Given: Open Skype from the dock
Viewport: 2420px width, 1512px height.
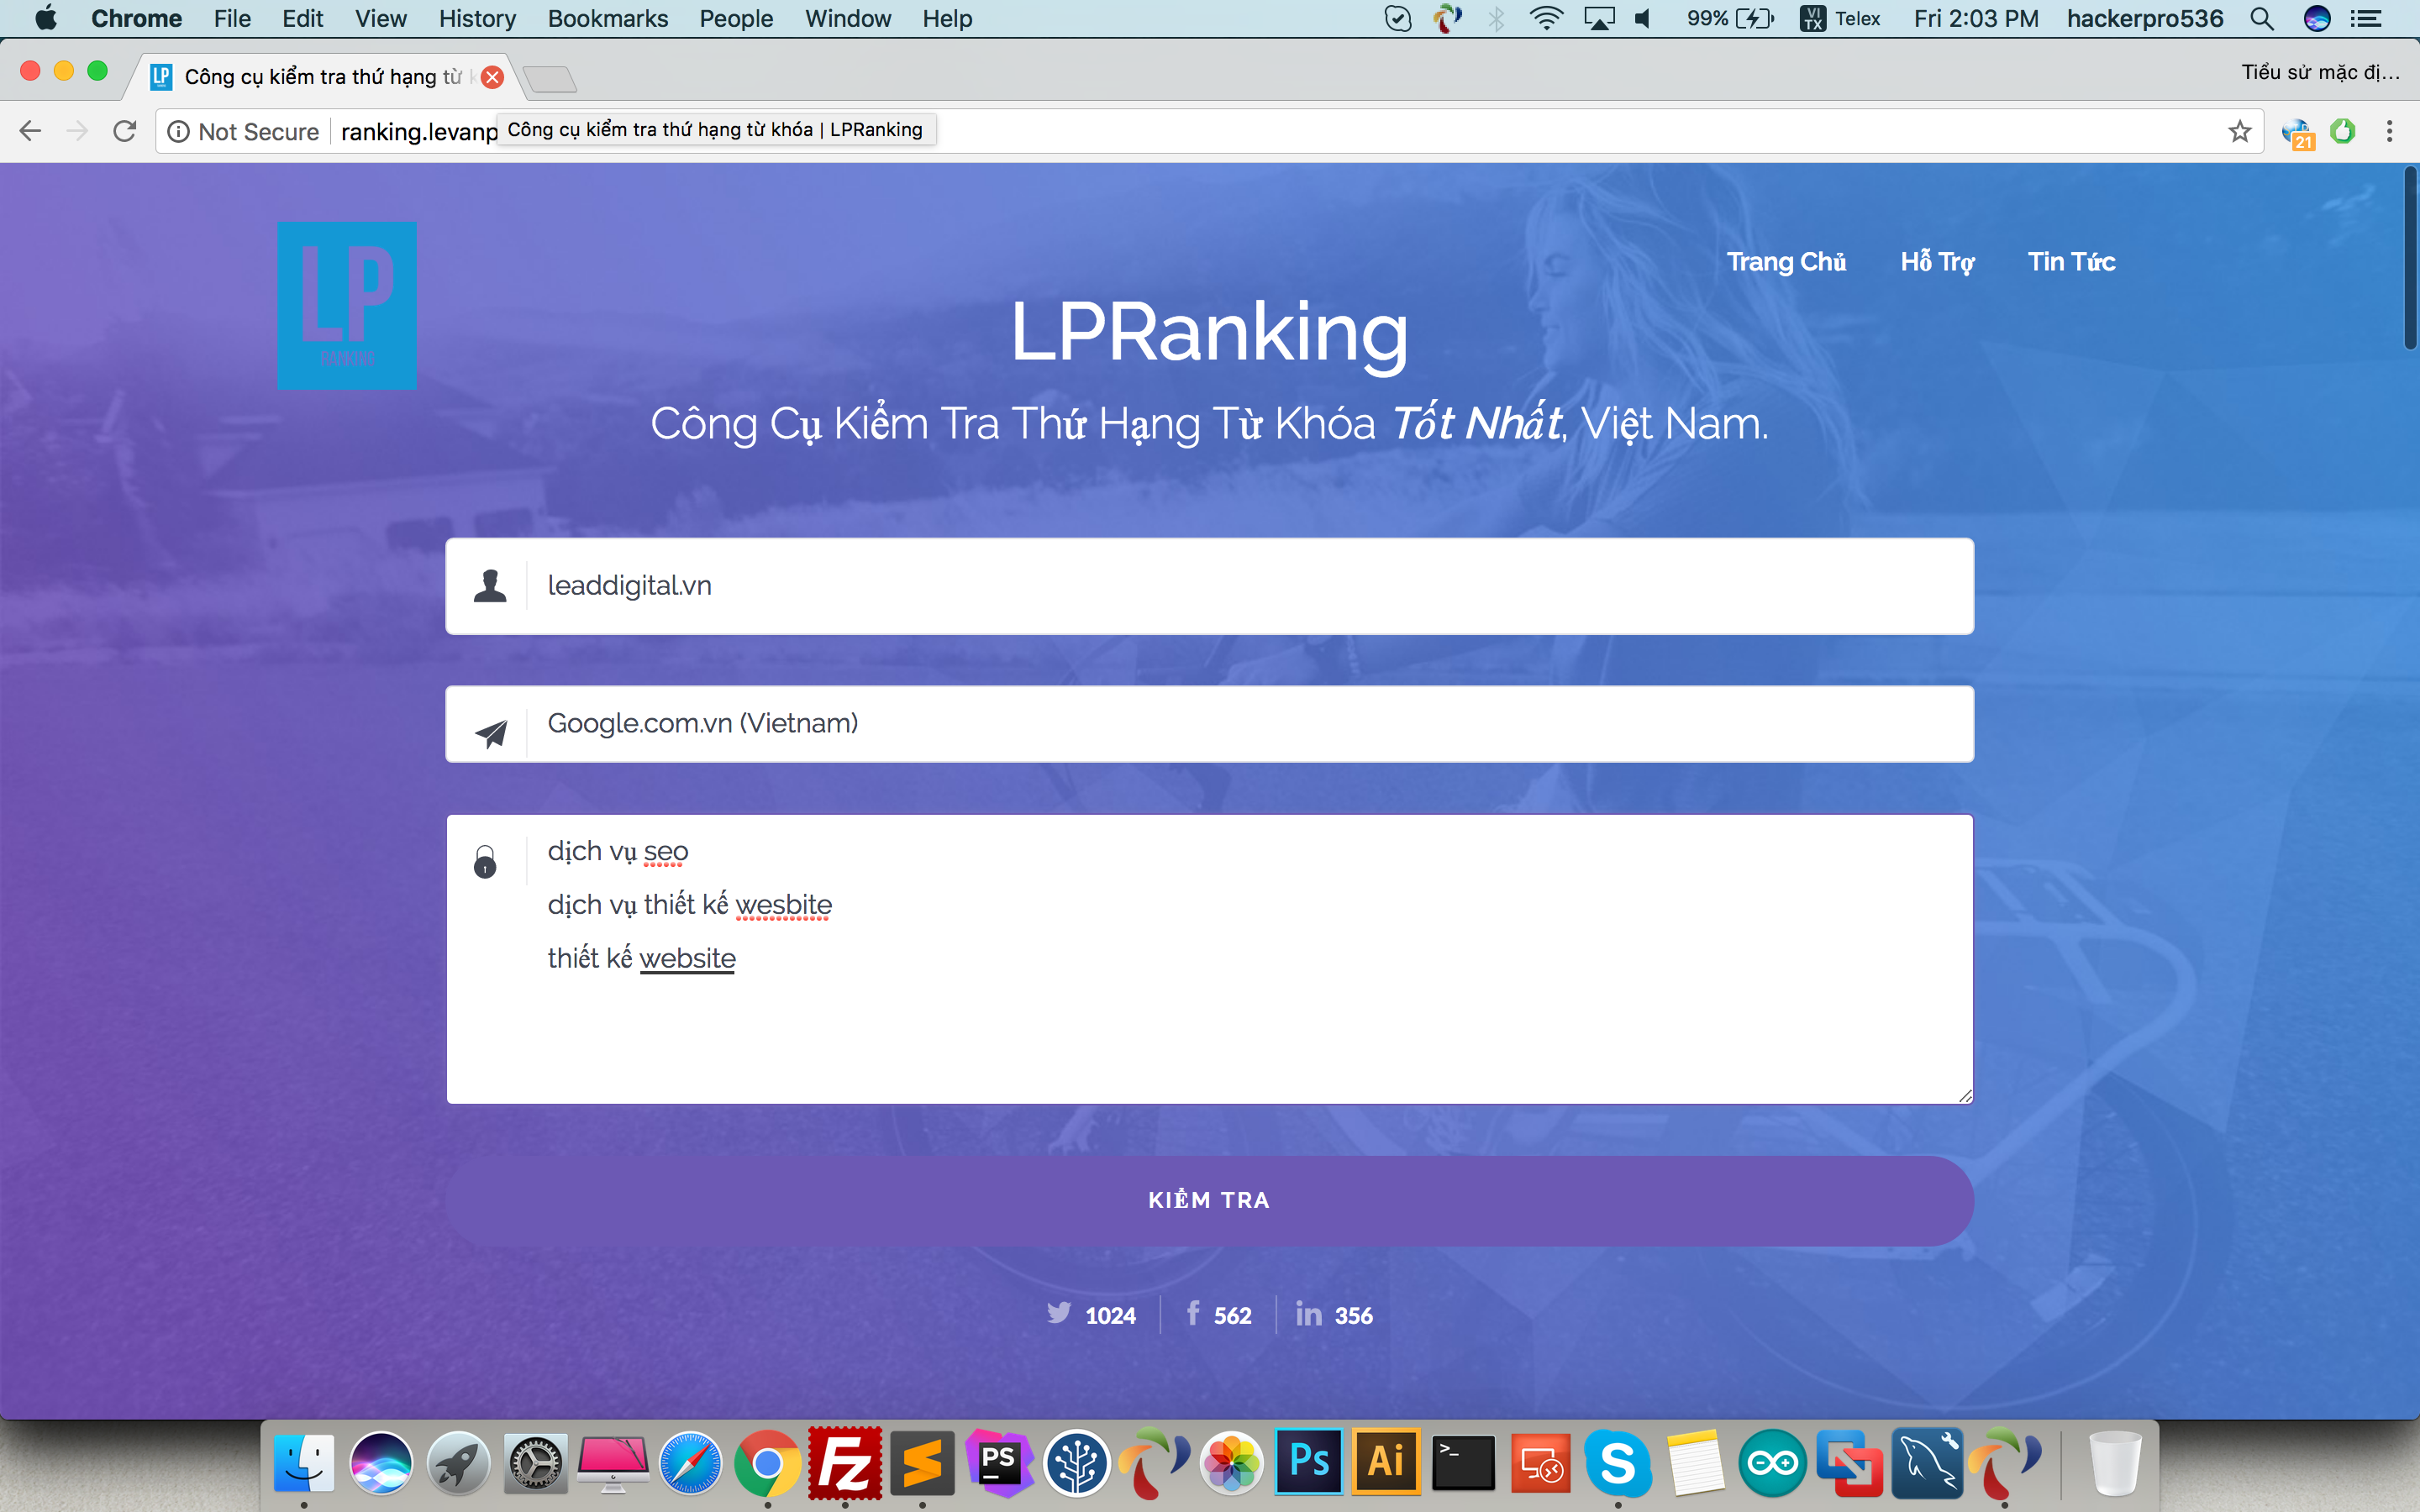Looking at the screenshot, I should (1617, 1463).
